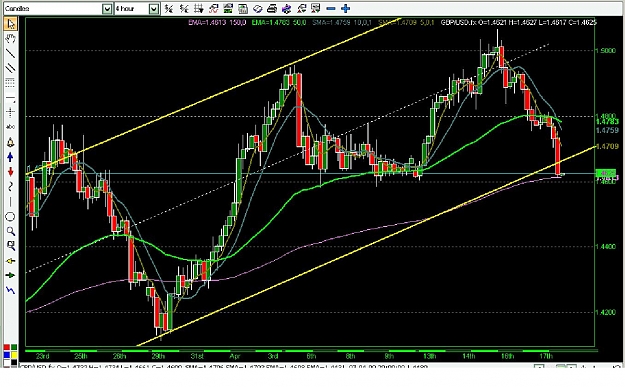Select the magnifying glass zoom tool
Image resolution: width=625 pixels, height=387 pixels.
point(10,231)
